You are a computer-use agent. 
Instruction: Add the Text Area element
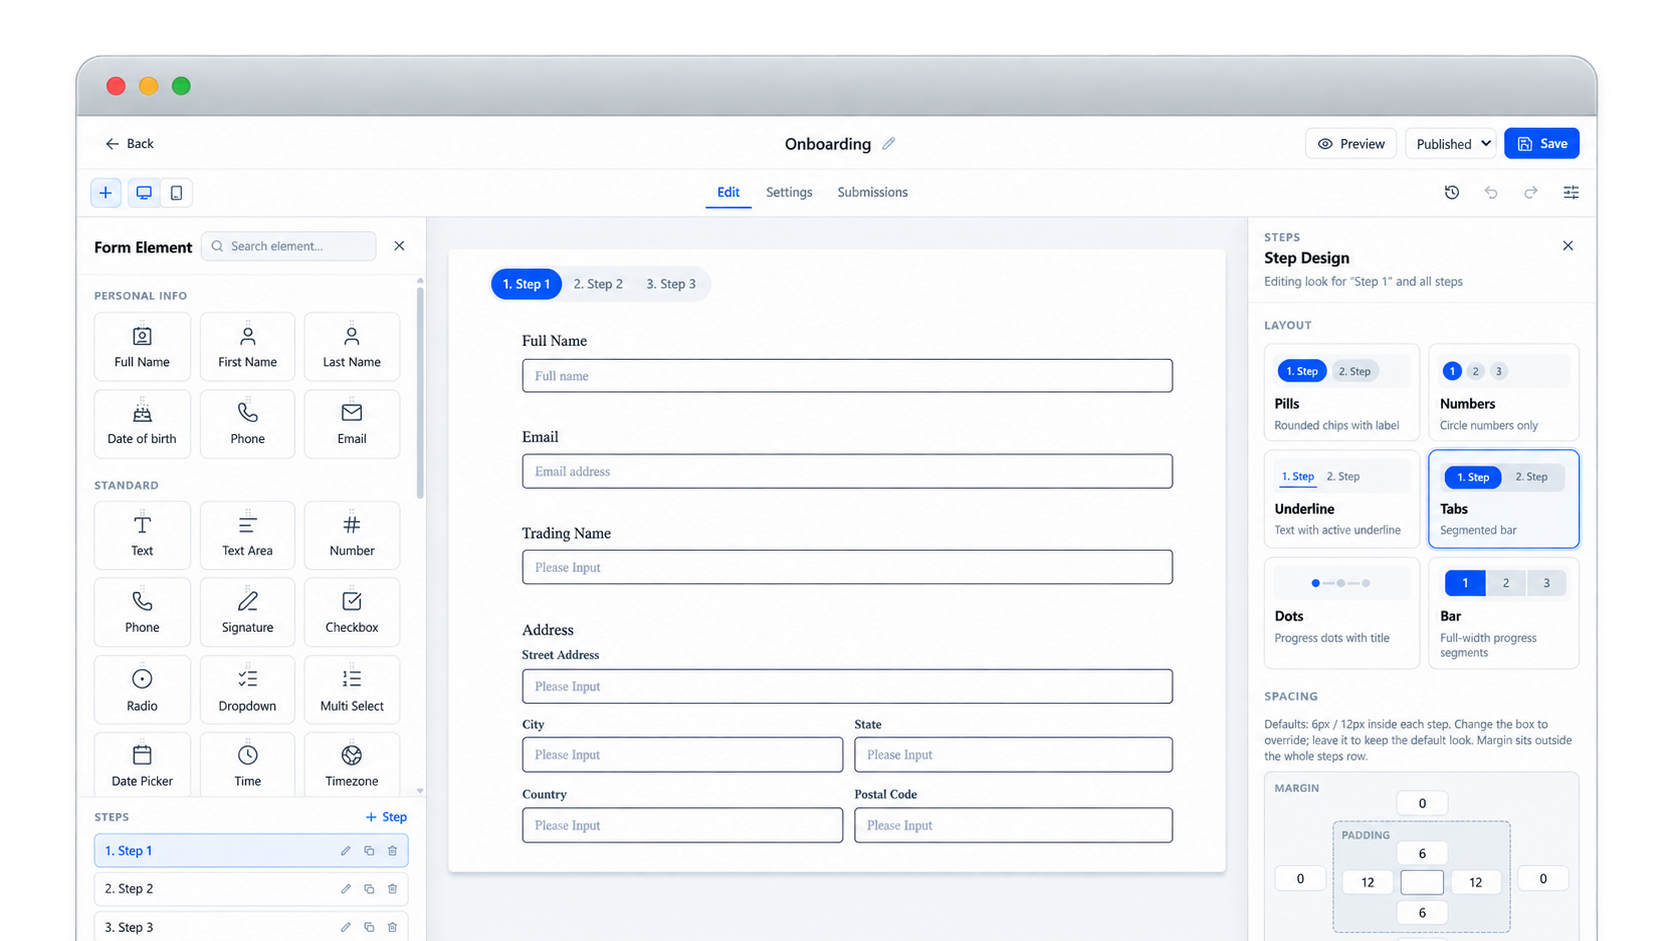[247, 535]
